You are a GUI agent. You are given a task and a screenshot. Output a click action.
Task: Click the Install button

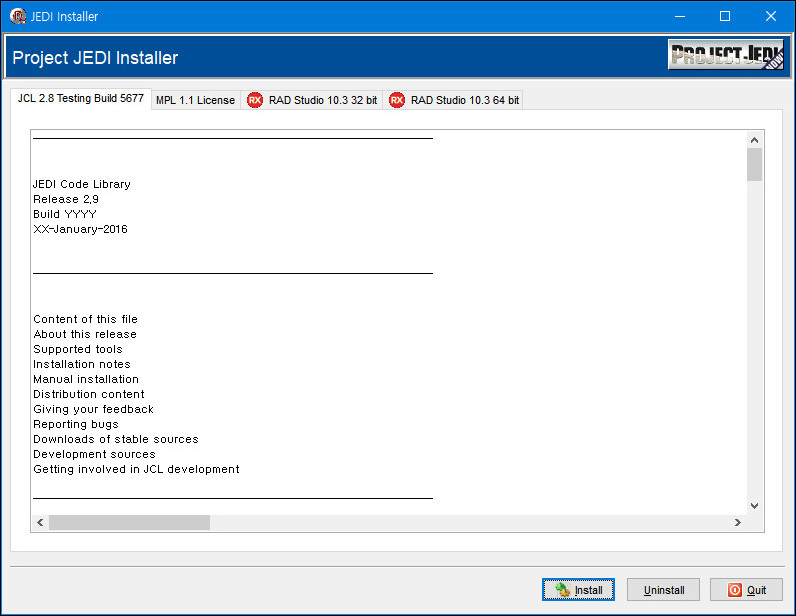click(x=578, y=590)
